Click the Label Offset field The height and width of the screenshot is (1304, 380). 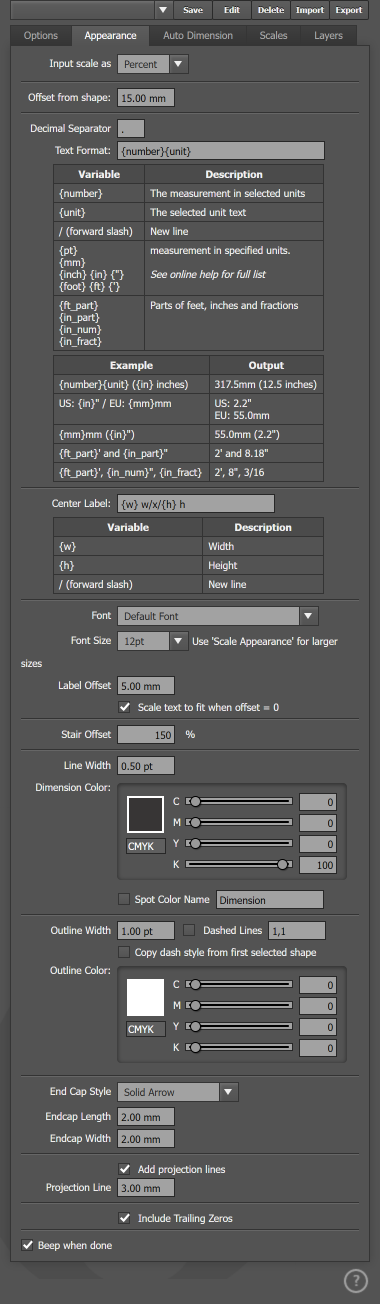click(x=146, y=686)
